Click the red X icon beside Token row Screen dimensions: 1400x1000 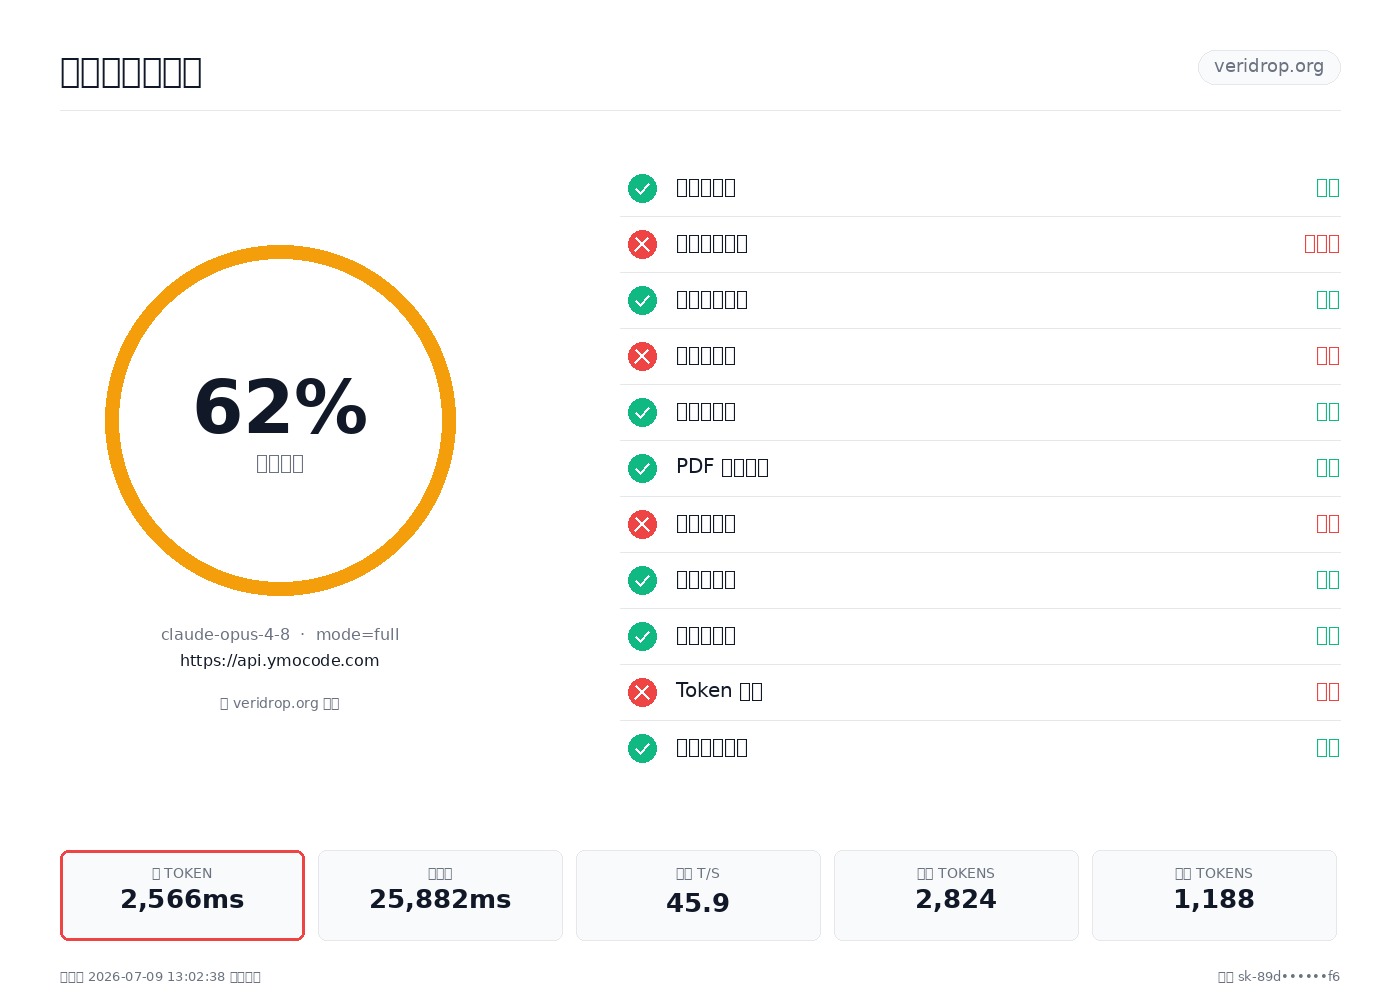tap(642, 692)
